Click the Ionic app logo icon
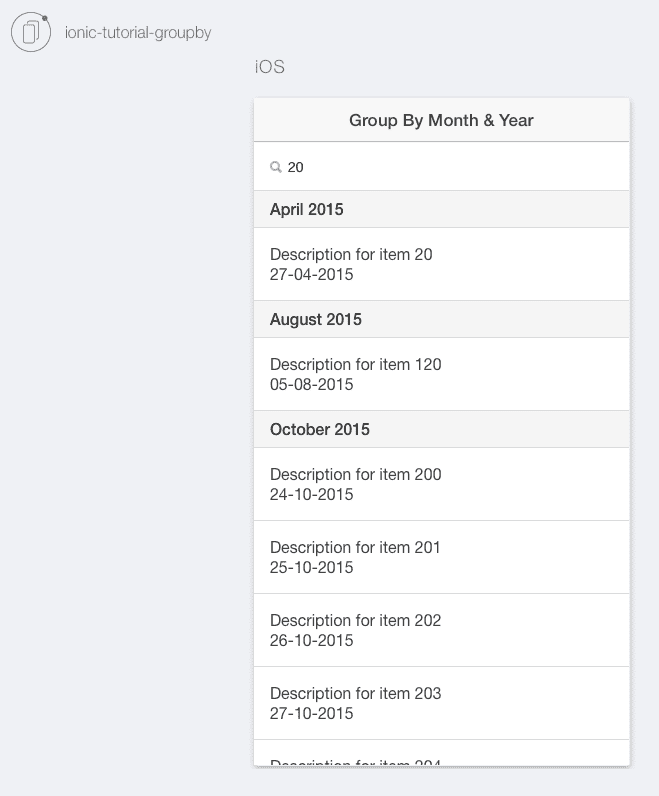 click(x=31, y=32)
